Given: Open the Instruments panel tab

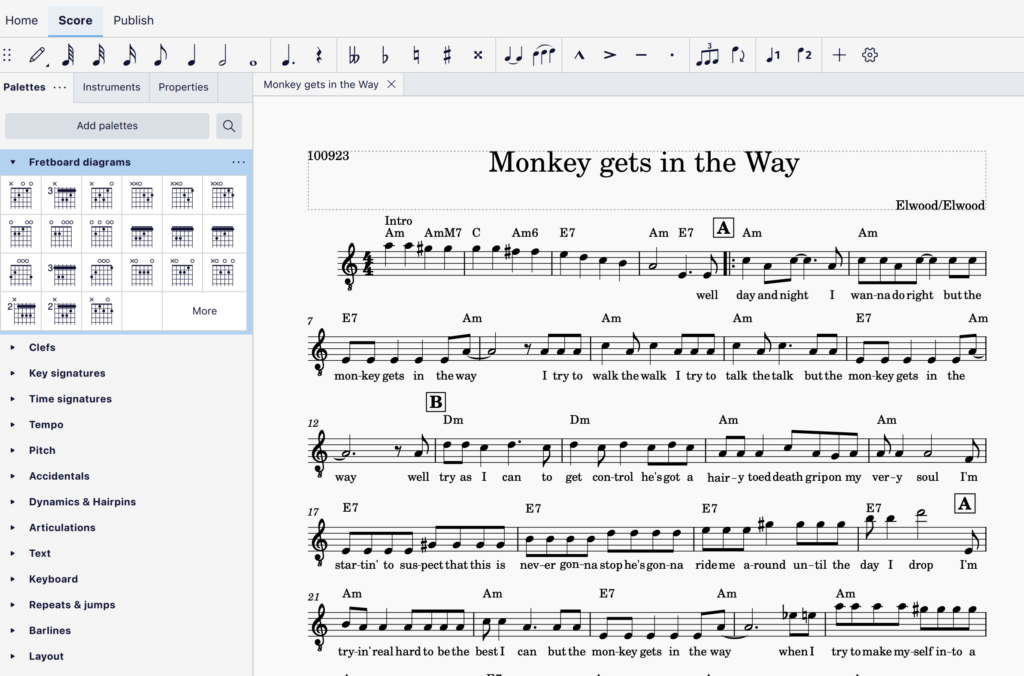Looking at the screenshot, I should point(111,87).
